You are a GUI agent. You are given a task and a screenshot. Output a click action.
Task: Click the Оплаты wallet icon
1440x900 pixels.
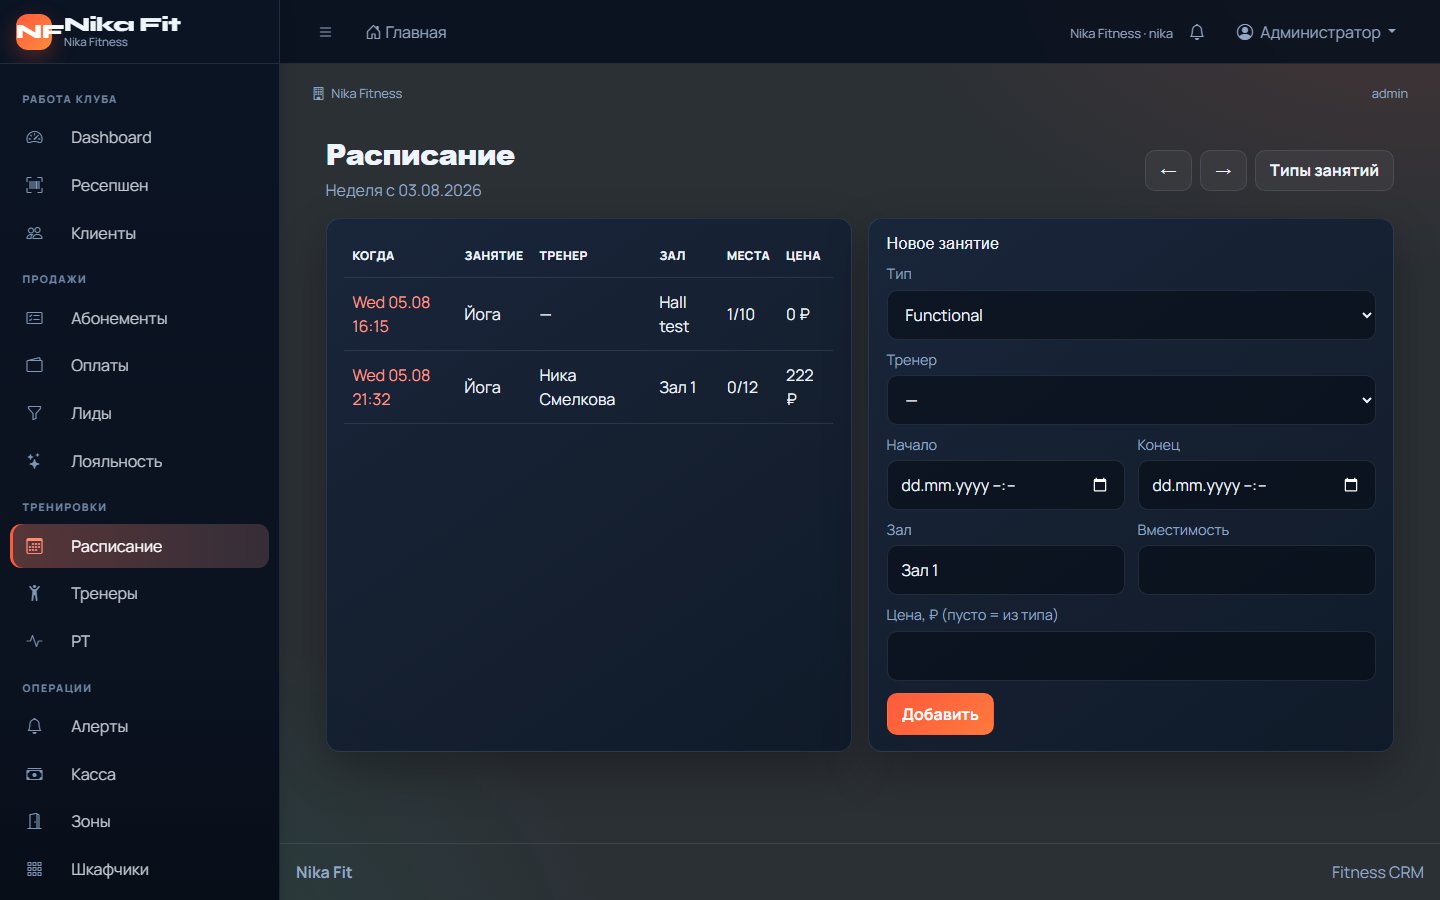[x=34, y=365]
